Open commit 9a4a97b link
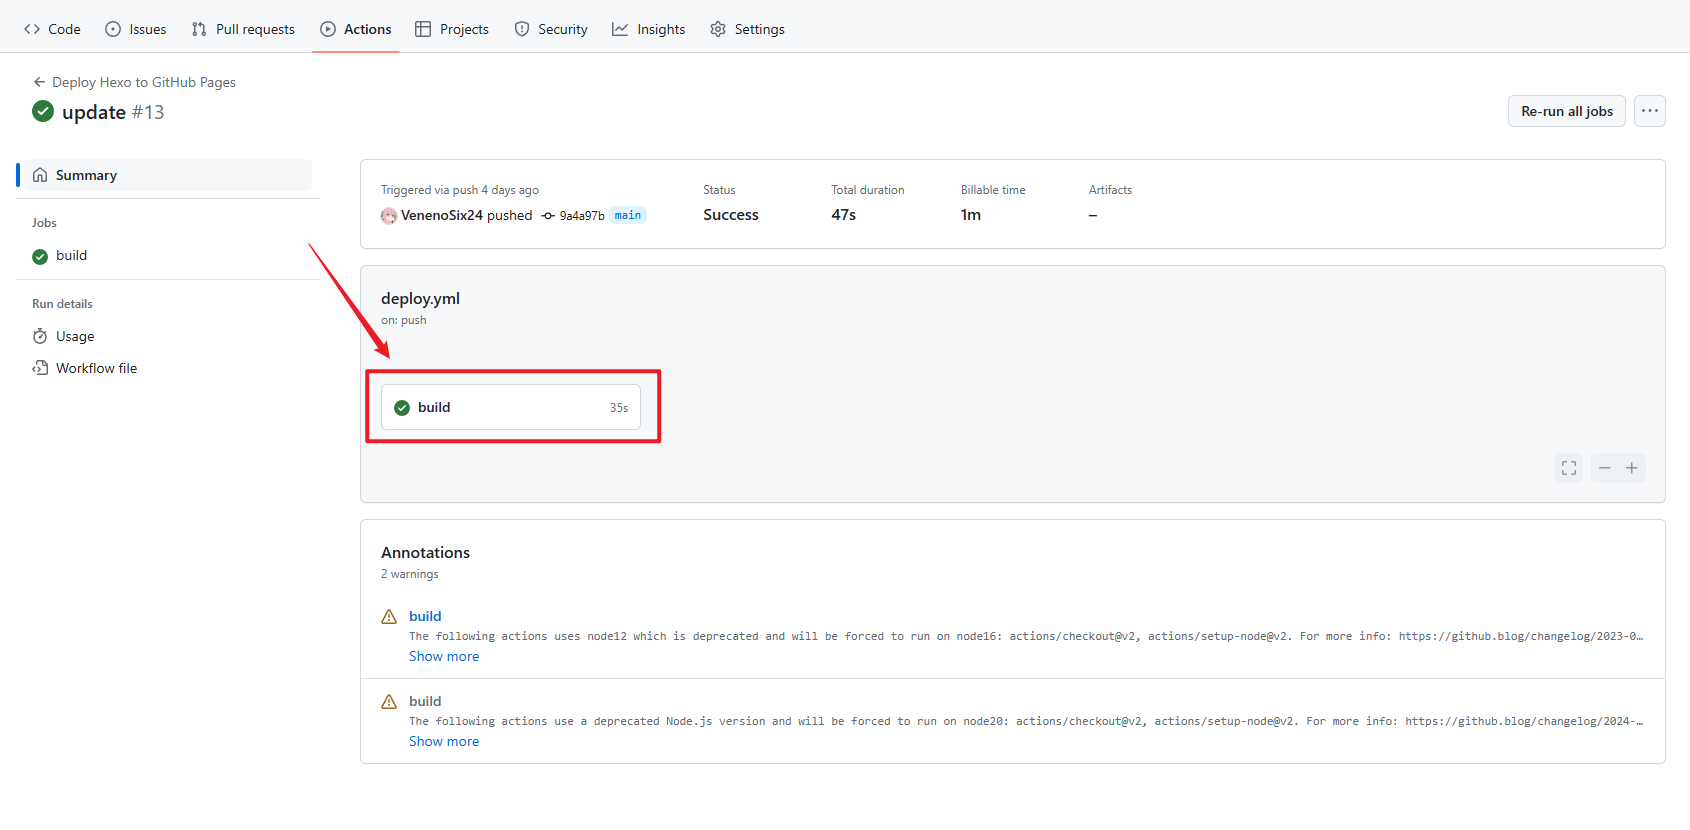The height and width of the screenshot is (830, 1690). tap(581, 216)
